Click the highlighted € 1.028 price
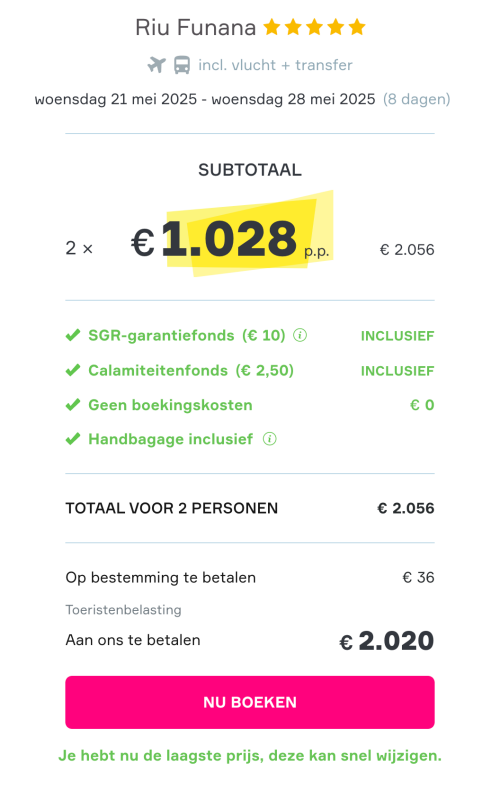500x790 pixels. (229, 239)
